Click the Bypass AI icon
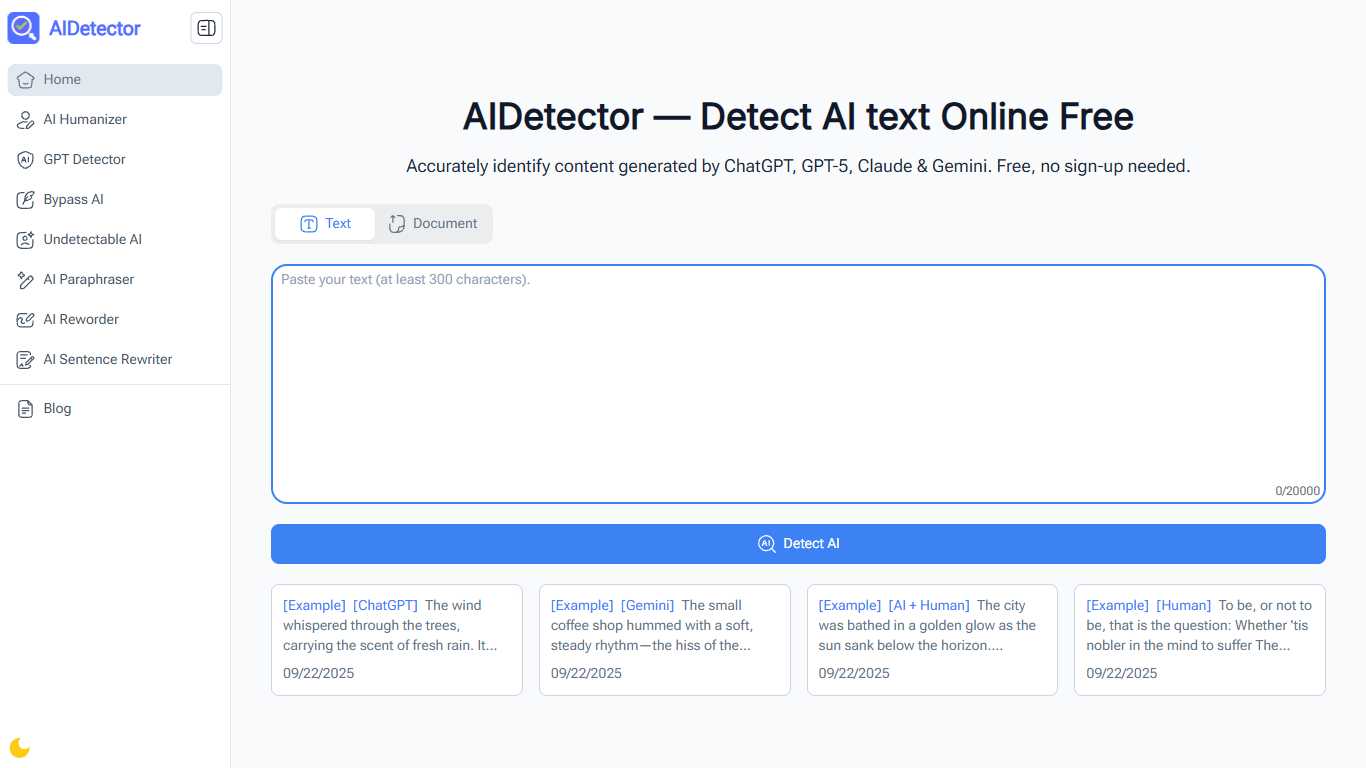1366x768 pixels. [x=25, y=199]
